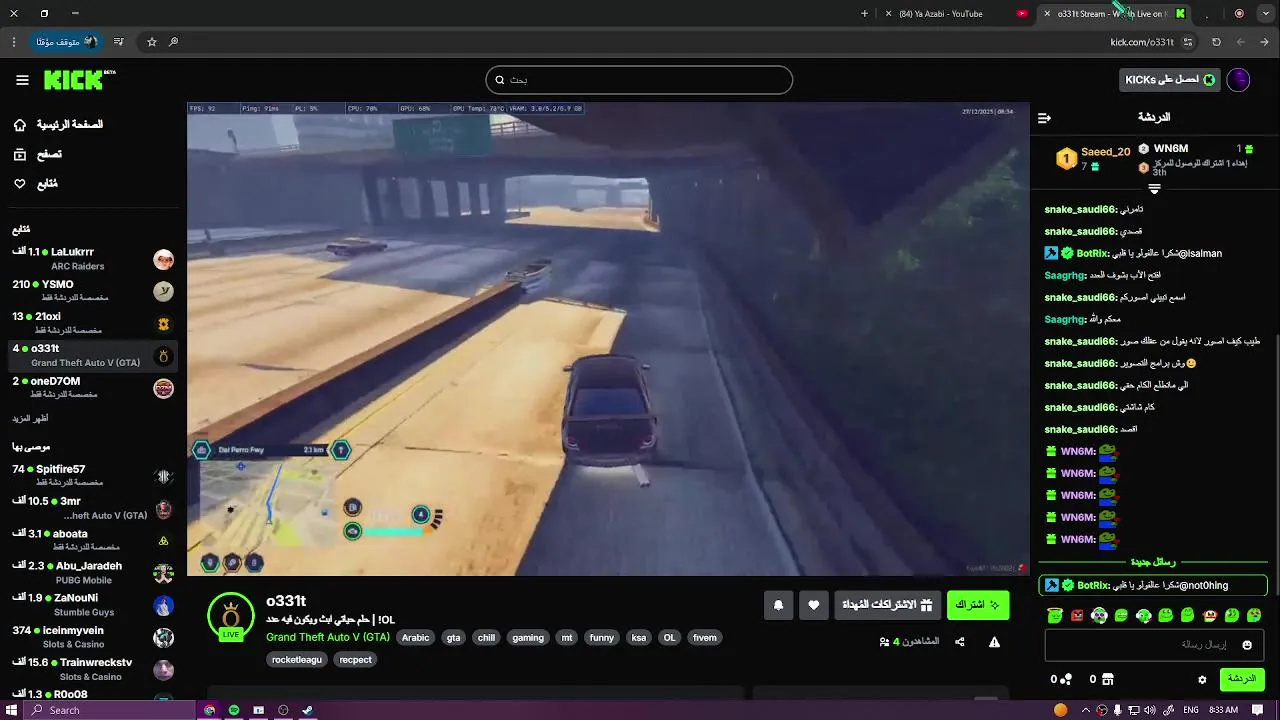1280x720 pixels.
Task: Click Saeed_20 in the gift leaderboard
Action: (1105, 152)
